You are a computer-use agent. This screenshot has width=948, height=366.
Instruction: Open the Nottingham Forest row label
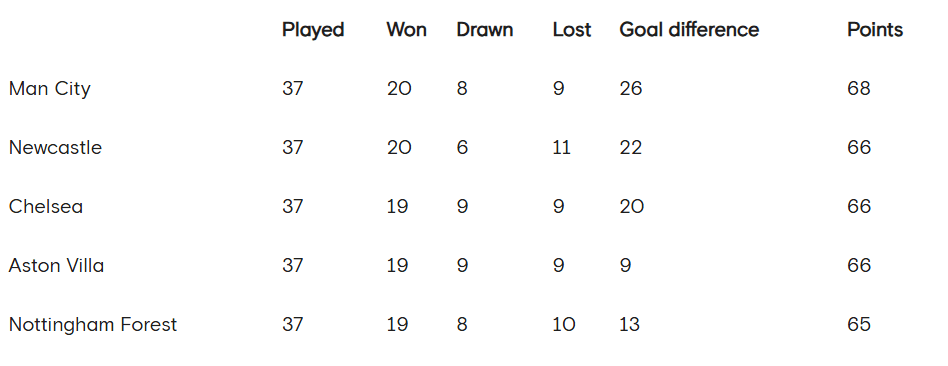(93, 325)
